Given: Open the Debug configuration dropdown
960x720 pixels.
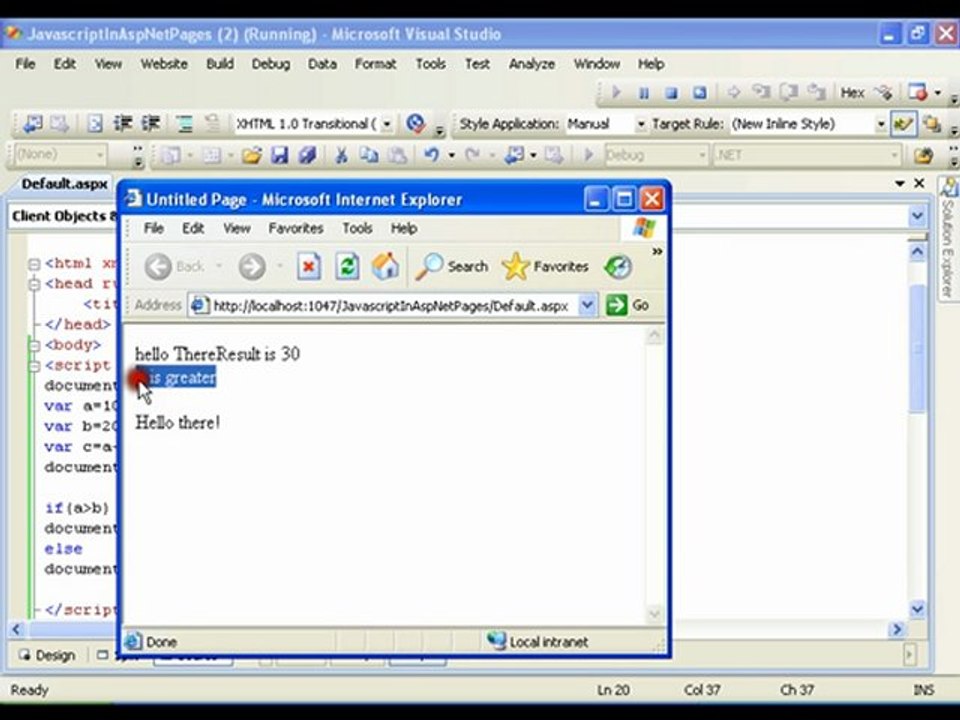Looking at the screenshot, I should [x=702, y=156].
